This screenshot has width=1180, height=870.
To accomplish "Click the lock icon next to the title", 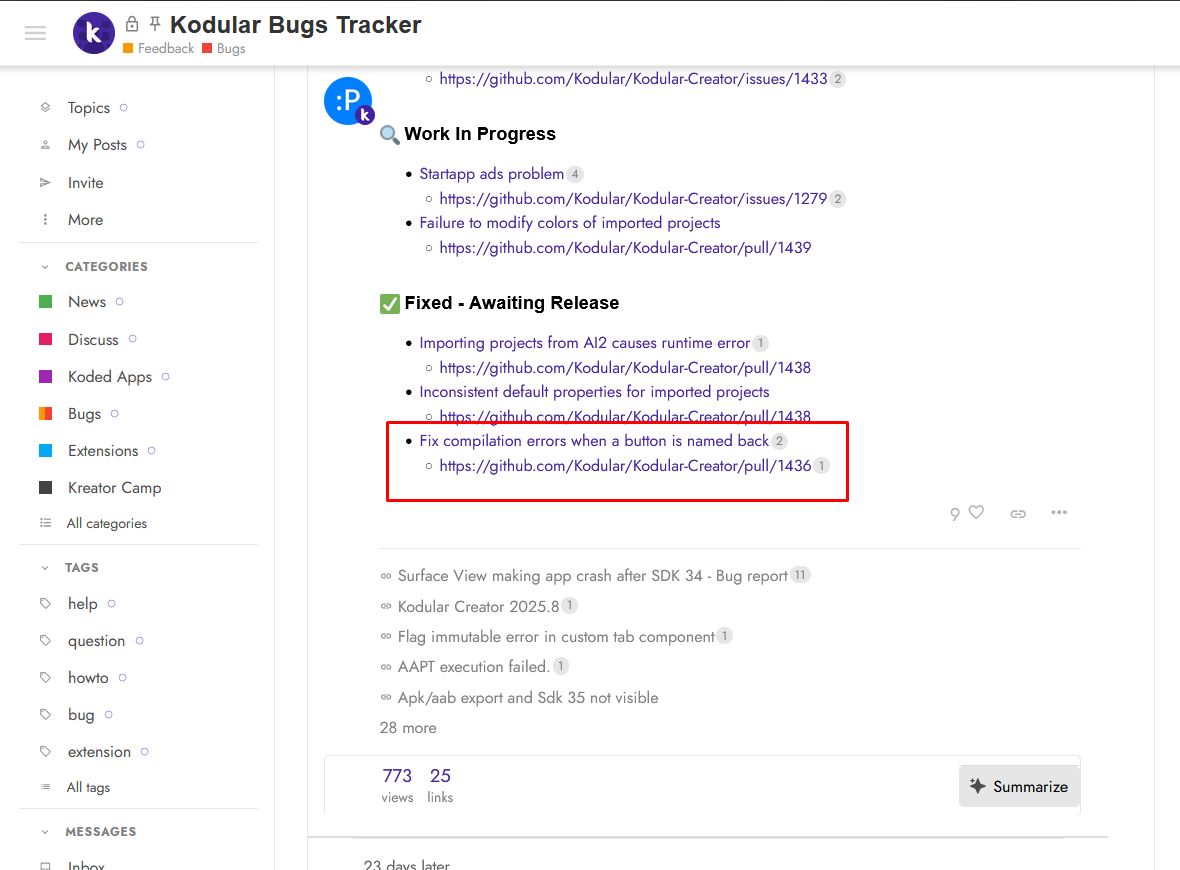I will [x=131, y=23].
